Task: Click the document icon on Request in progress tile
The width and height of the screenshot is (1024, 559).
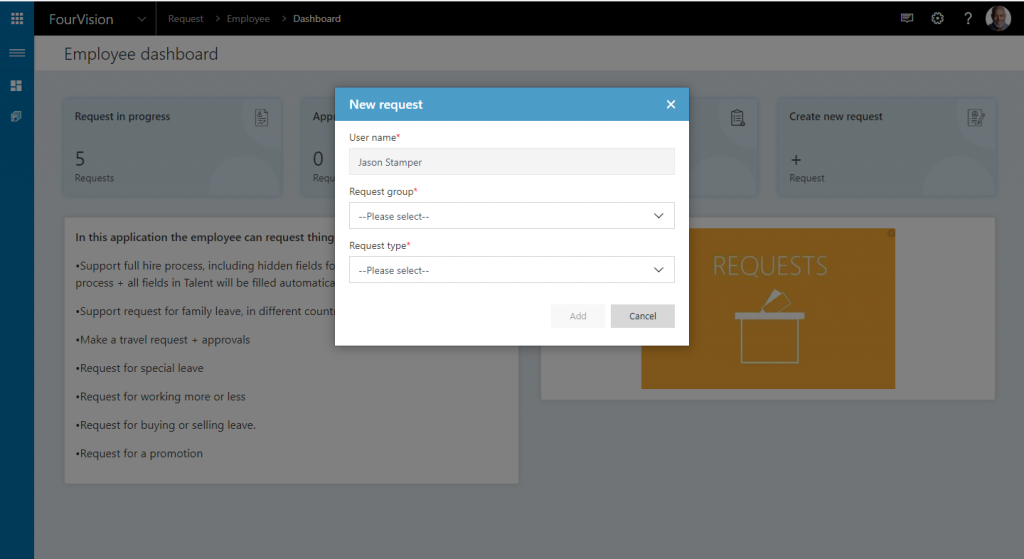Action: pos(261,118)
